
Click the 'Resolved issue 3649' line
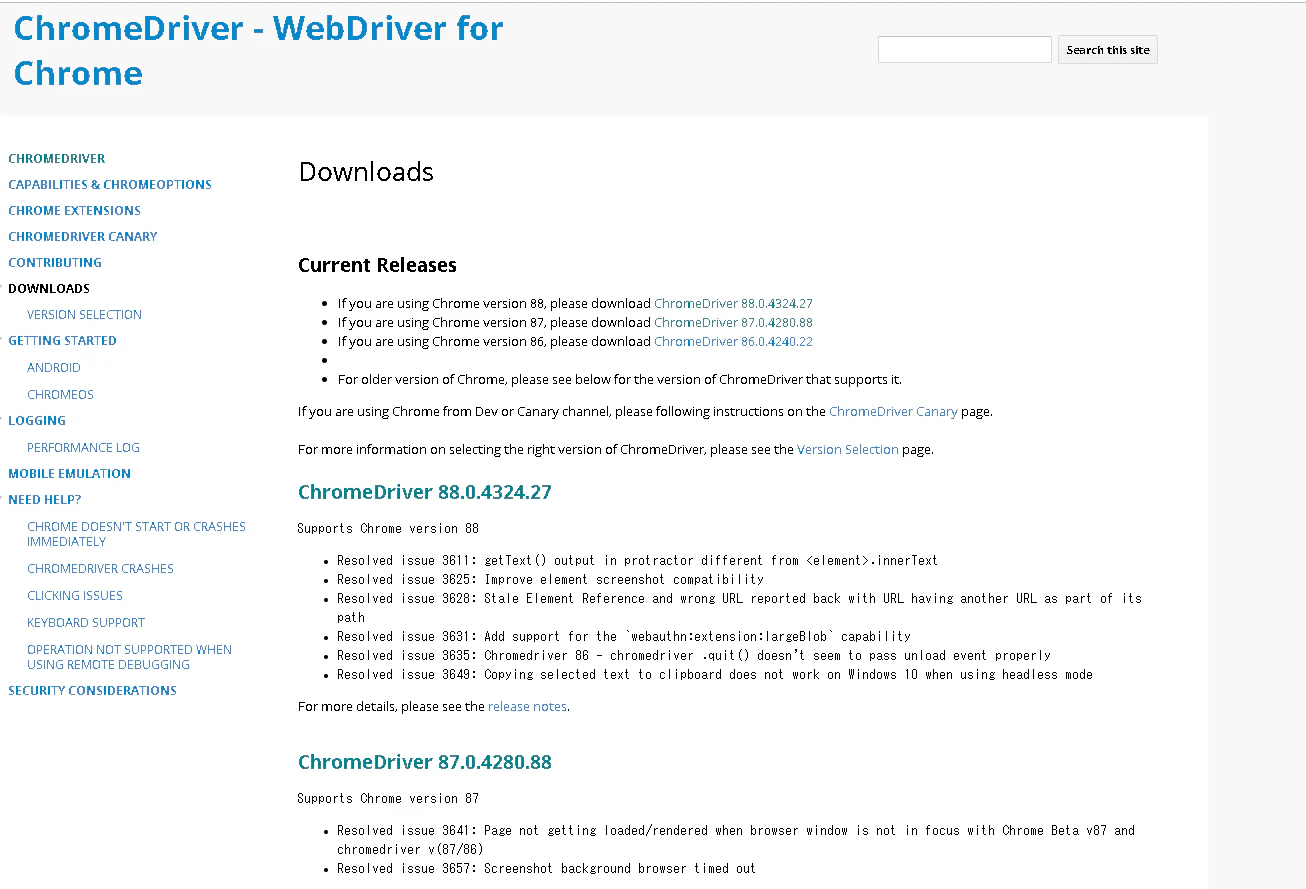pos(715,674)
